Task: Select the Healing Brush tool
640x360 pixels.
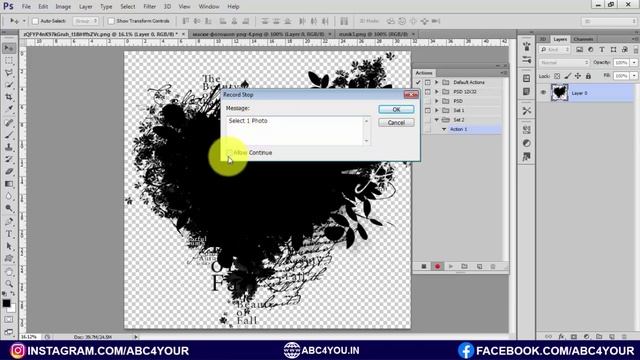Action: coord(9,122)
